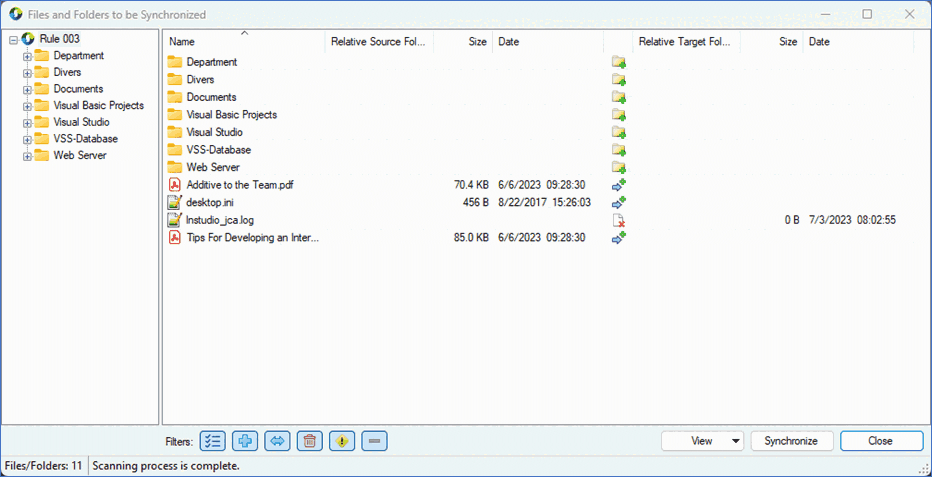
Task: Click the add-folder action icon for Documents row
Action: tap(619, 97)
